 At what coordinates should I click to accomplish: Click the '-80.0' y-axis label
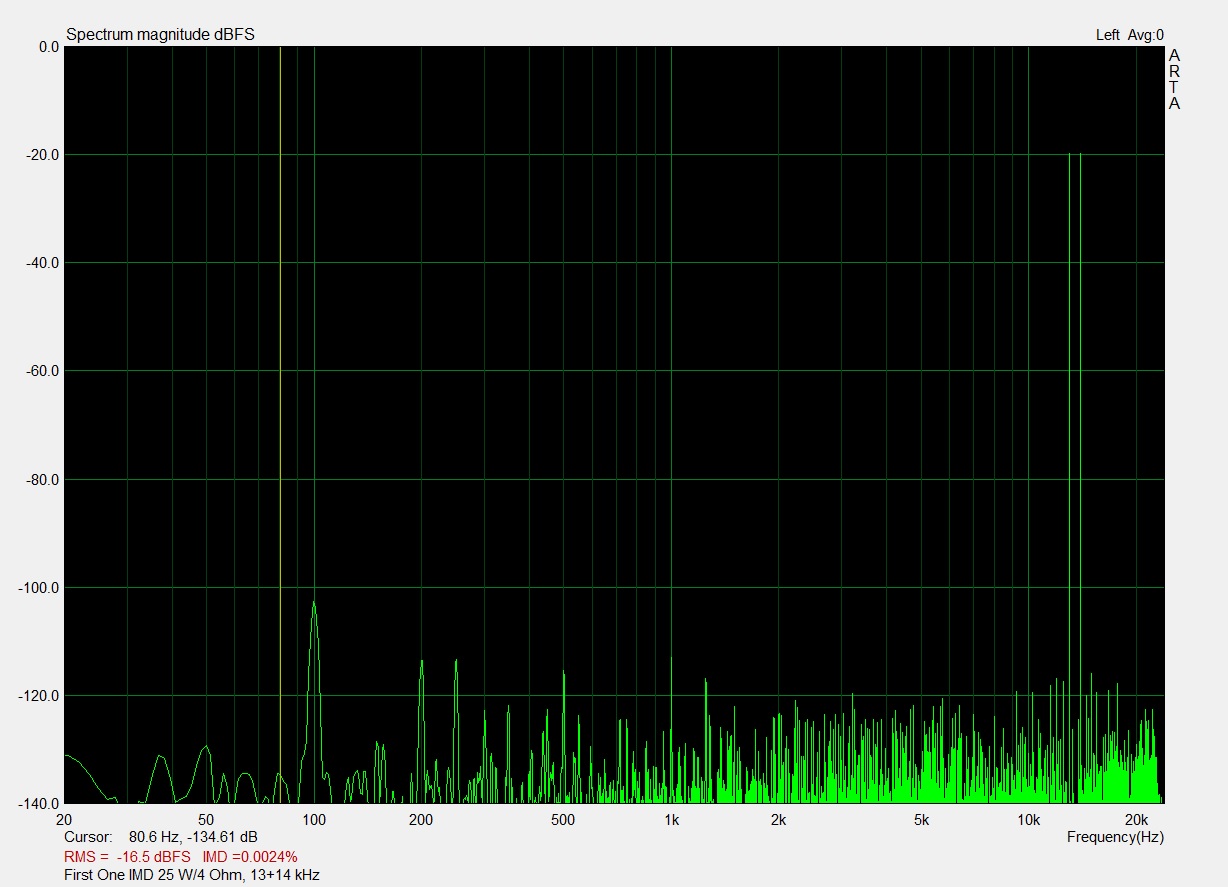(42, 480)
